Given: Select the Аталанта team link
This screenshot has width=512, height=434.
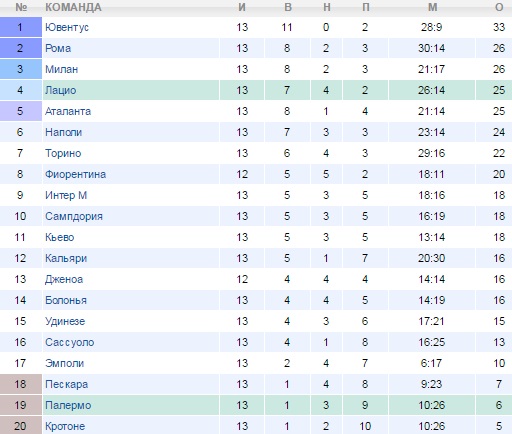Looking at the screenshot, I should point(68,111).
